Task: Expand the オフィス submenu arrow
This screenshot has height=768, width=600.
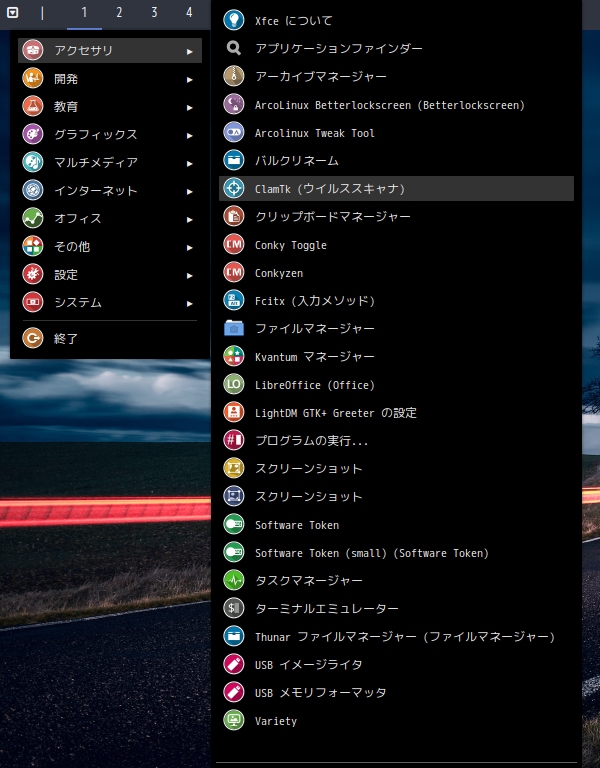Action: pos(190,219)
